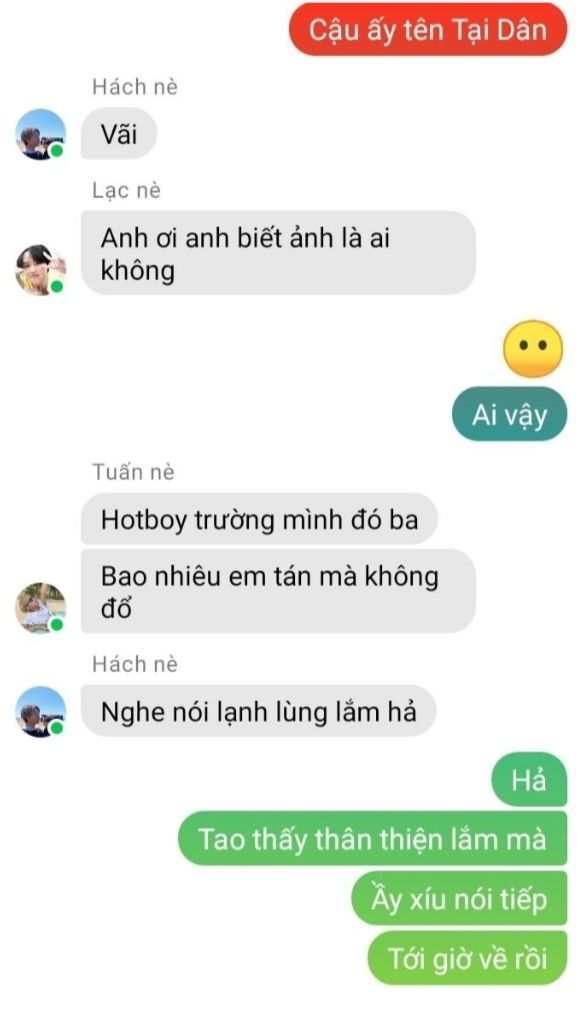Tap Hách nè's avatar beside 'Nghe nói lạnh lùng'
577x1026 pixels.
pyautogui.click(x=41, y=712)
